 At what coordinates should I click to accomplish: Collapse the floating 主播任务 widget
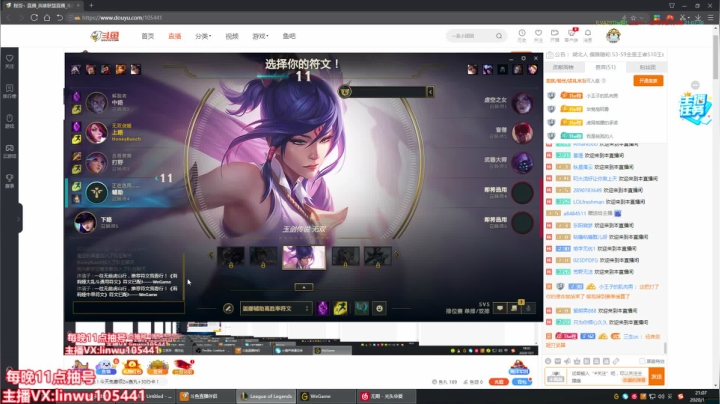[x=695, y=85]
